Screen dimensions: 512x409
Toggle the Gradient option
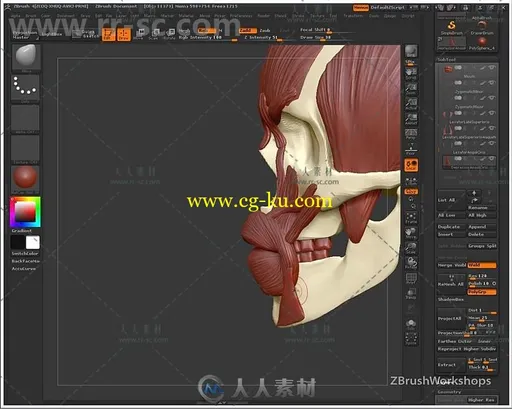pos(22,231)
